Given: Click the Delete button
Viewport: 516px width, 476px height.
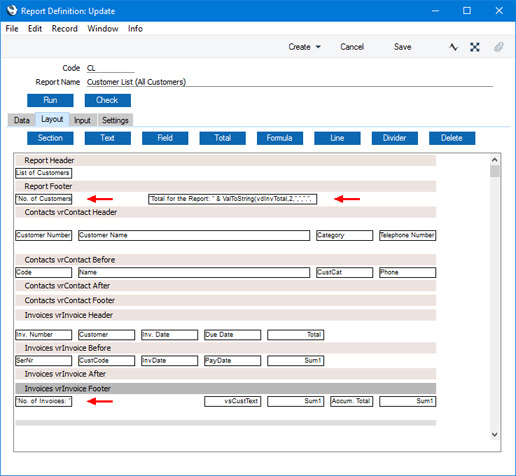Looking at the screenshot, I should tap(452, 138).
